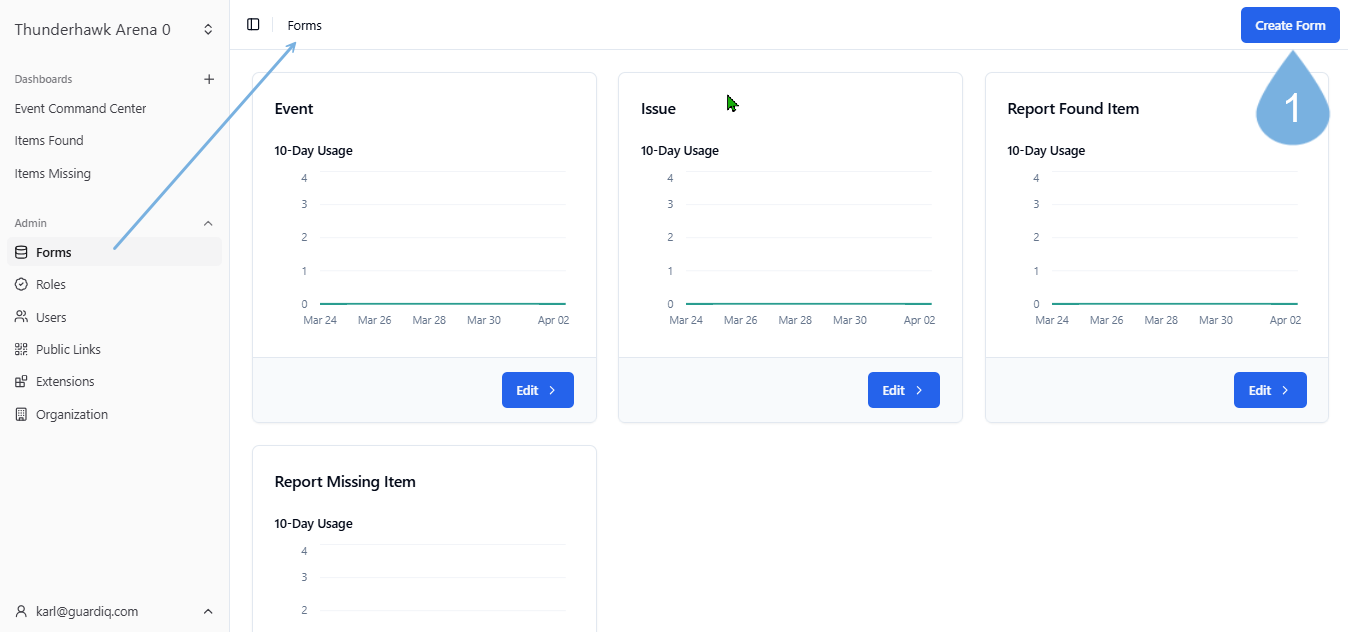Click the Forms database icon in sidebar
This screenshot has width=1348, height=632.
point(21,253)
